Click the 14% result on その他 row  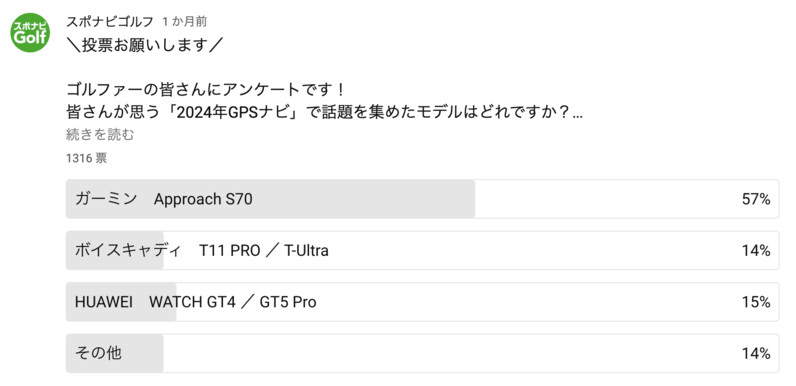pos(756,353)
